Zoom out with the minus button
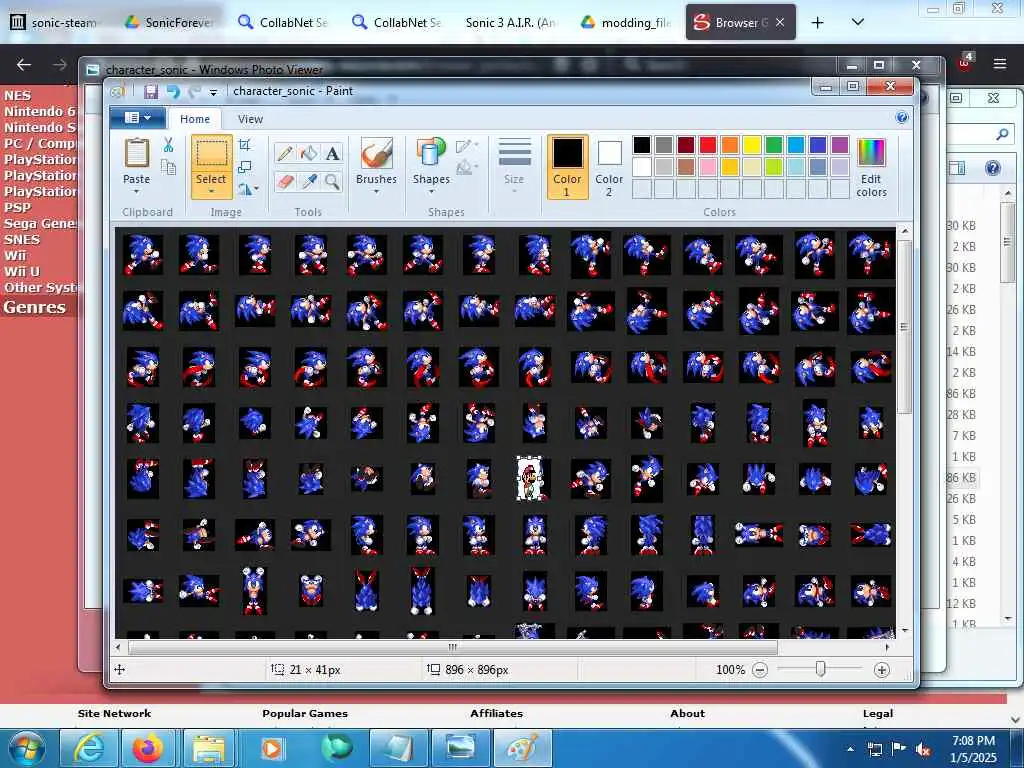 pos(760,670)
